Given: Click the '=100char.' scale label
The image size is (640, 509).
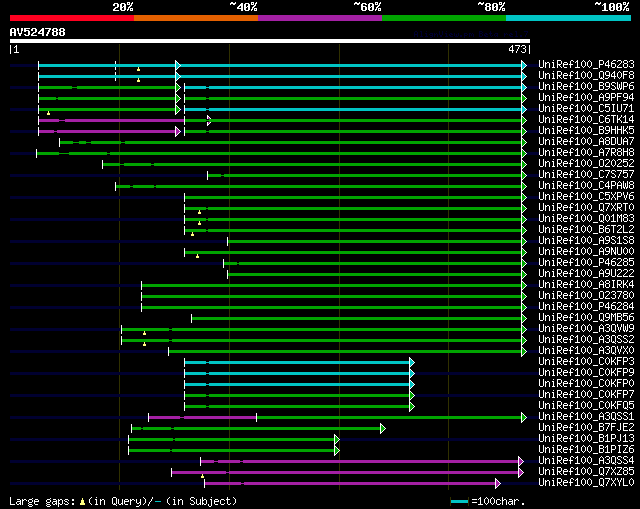Looking at the screenshot, I should [x=498, y=502].
